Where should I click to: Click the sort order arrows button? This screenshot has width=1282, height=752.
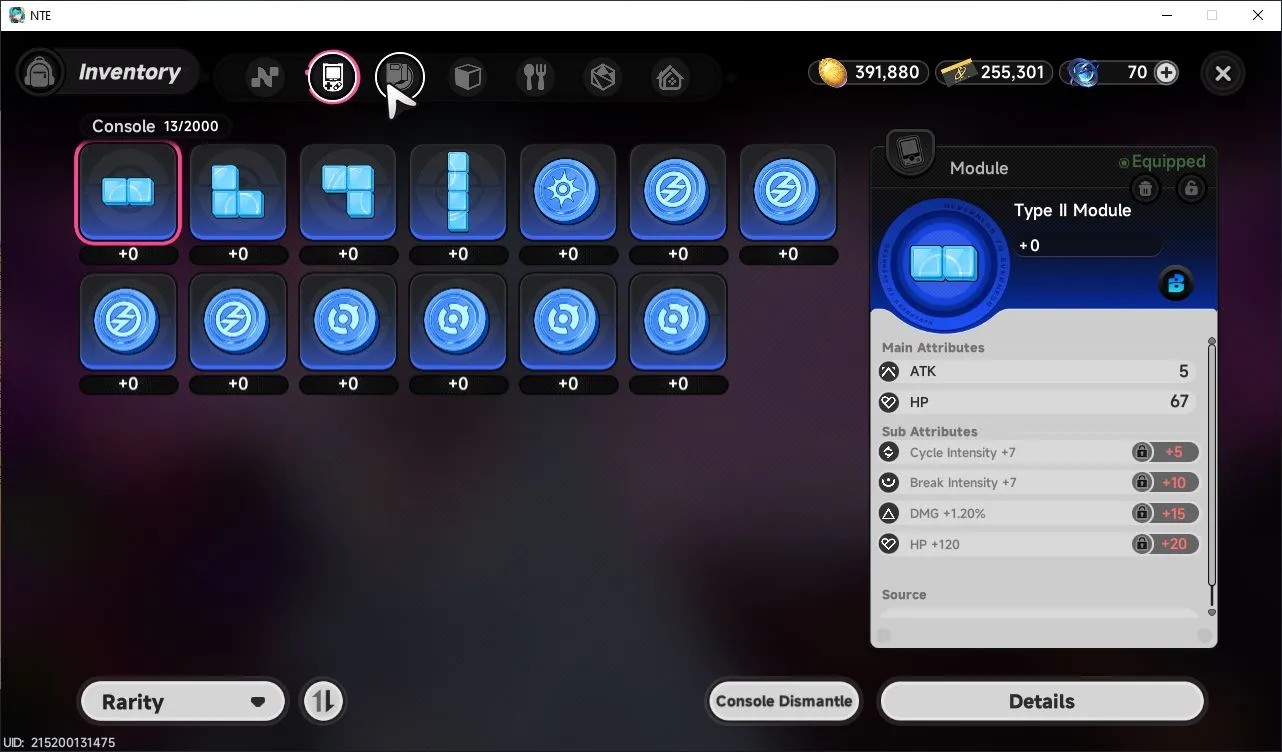click(322, 701)
